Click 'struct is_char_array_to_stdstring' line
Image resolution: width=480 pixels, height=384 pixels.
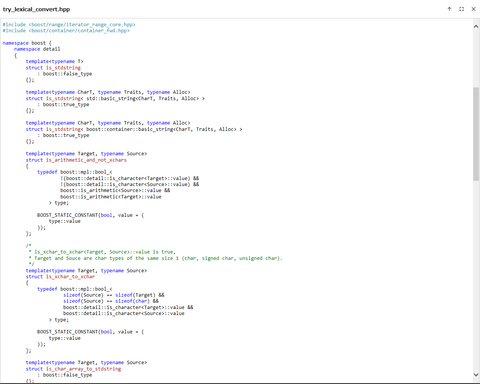pos(73,369)
